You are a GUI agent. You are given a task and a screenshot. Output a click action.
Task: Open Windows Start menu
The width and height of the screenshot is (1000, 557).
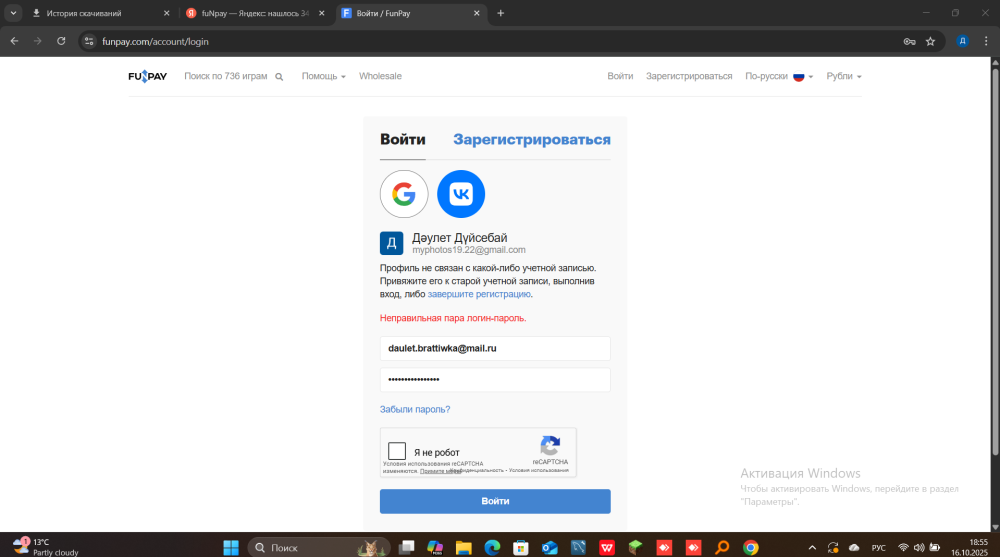point(231,547)
